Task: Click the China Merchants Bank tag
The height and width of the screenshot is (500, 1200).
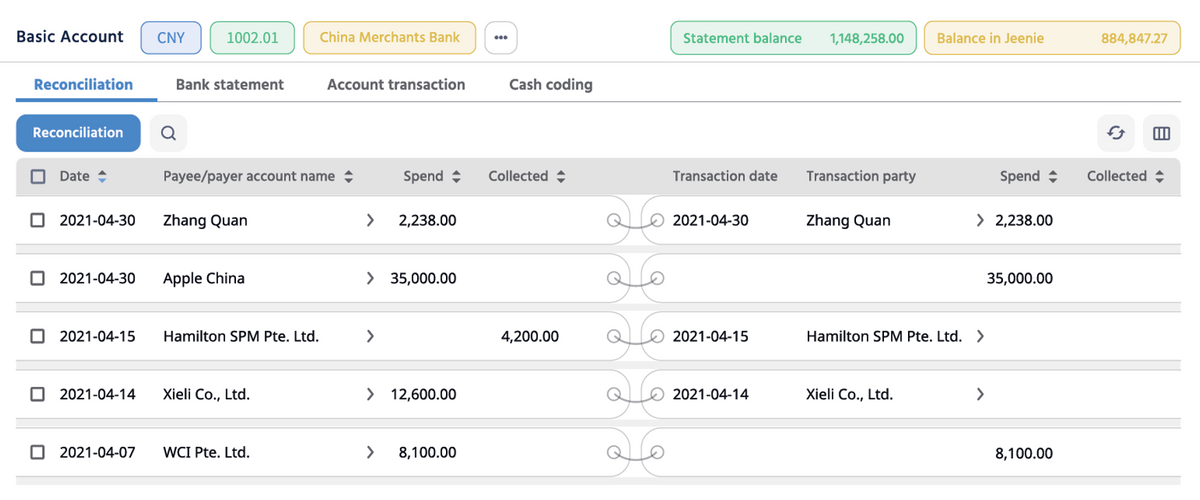Action: point(390,38)
